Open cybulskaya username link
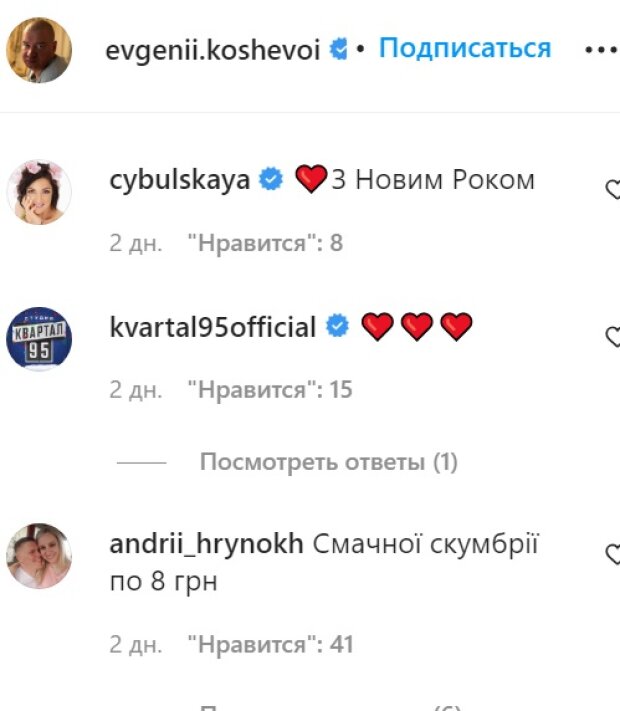This screenshot has height=711, width=620. (180, 180)
